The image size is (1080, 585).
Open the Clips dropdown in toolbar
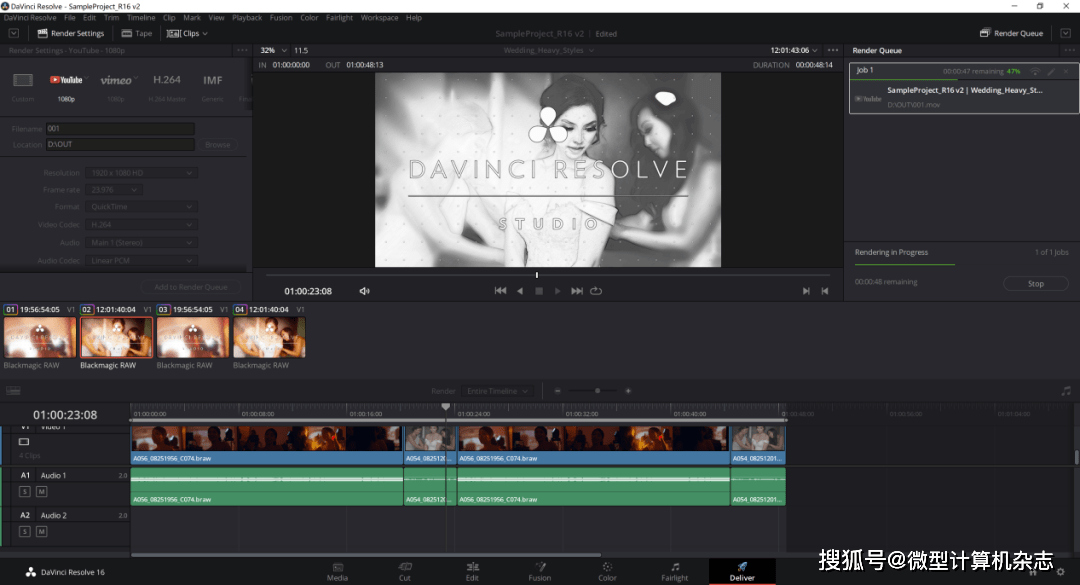click(x=187, y=33)
